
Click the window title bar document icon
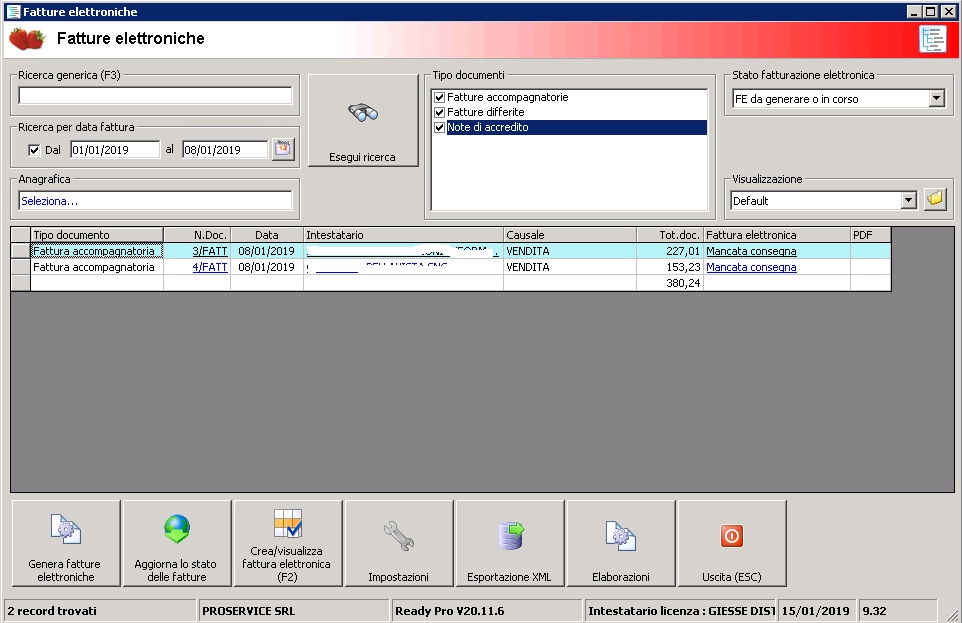[x=13, y=12]
